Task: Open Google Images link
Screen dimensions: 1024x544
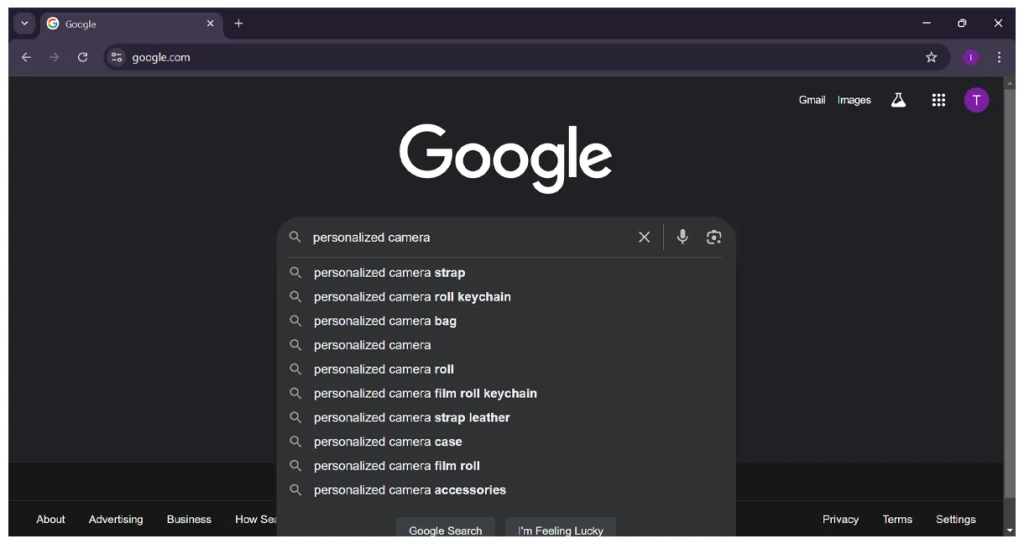Action: tap(854, 100)
